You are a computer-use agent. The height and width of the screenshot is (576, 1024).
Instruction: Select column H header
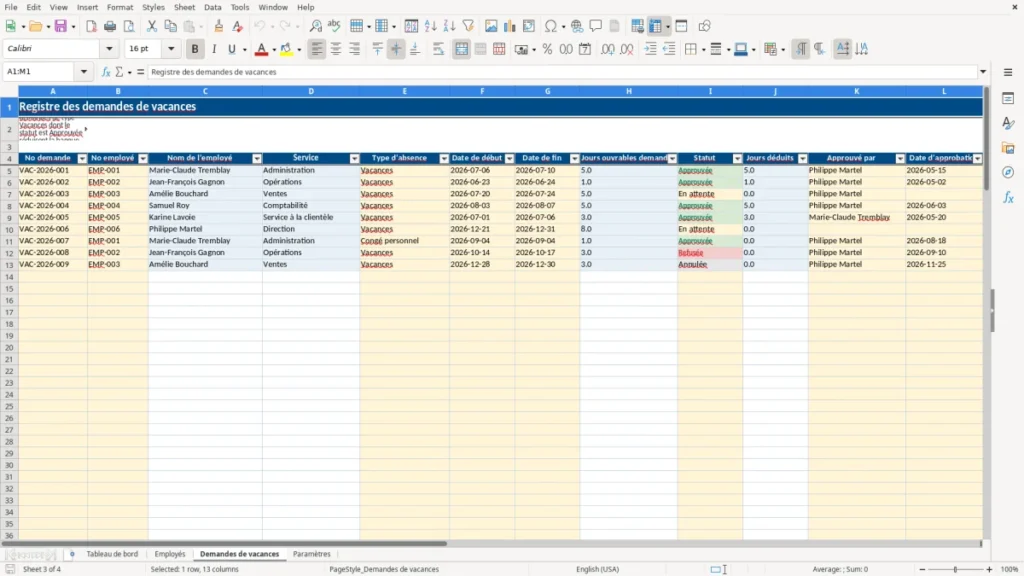coord(629,91)
